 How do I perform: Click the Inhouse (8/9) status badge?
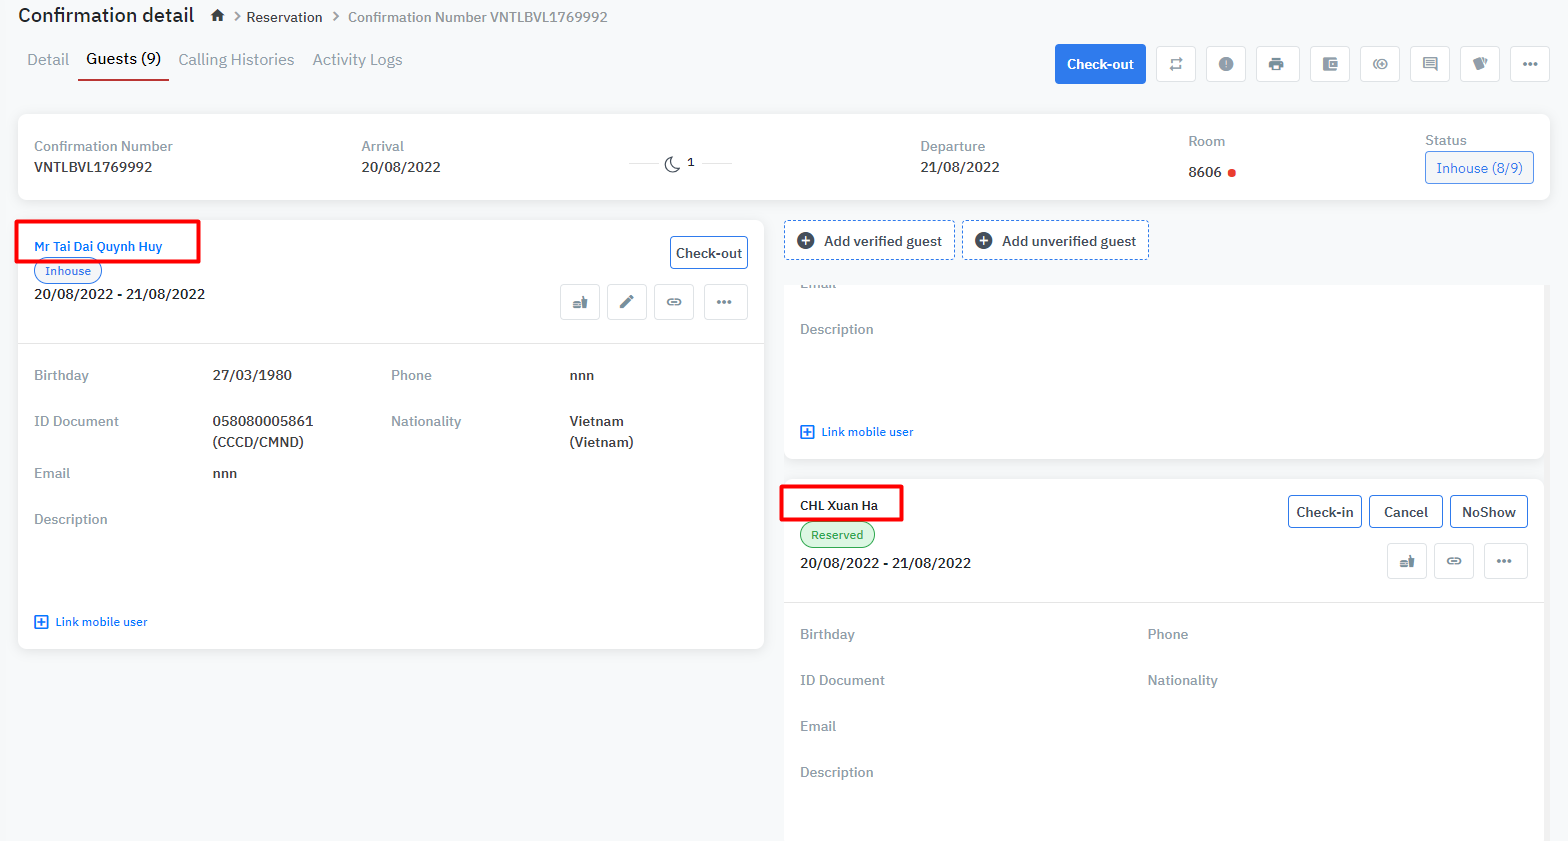point(1478,168)
